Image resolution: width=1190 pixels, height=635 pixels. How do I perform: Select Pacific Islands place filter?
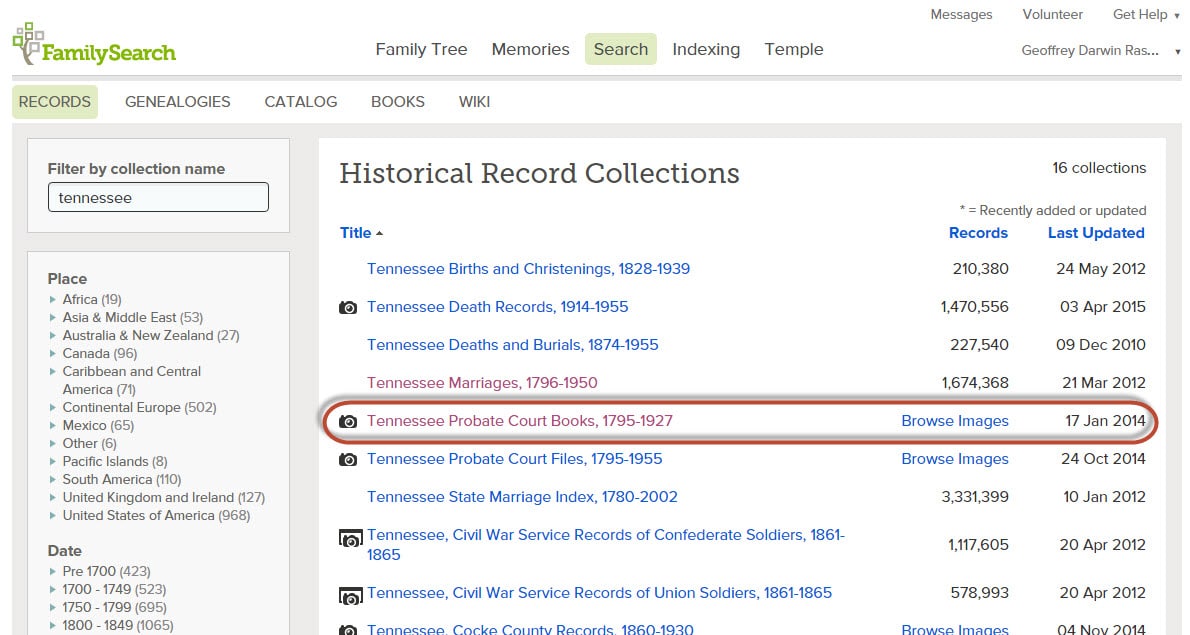coord(115,461)
